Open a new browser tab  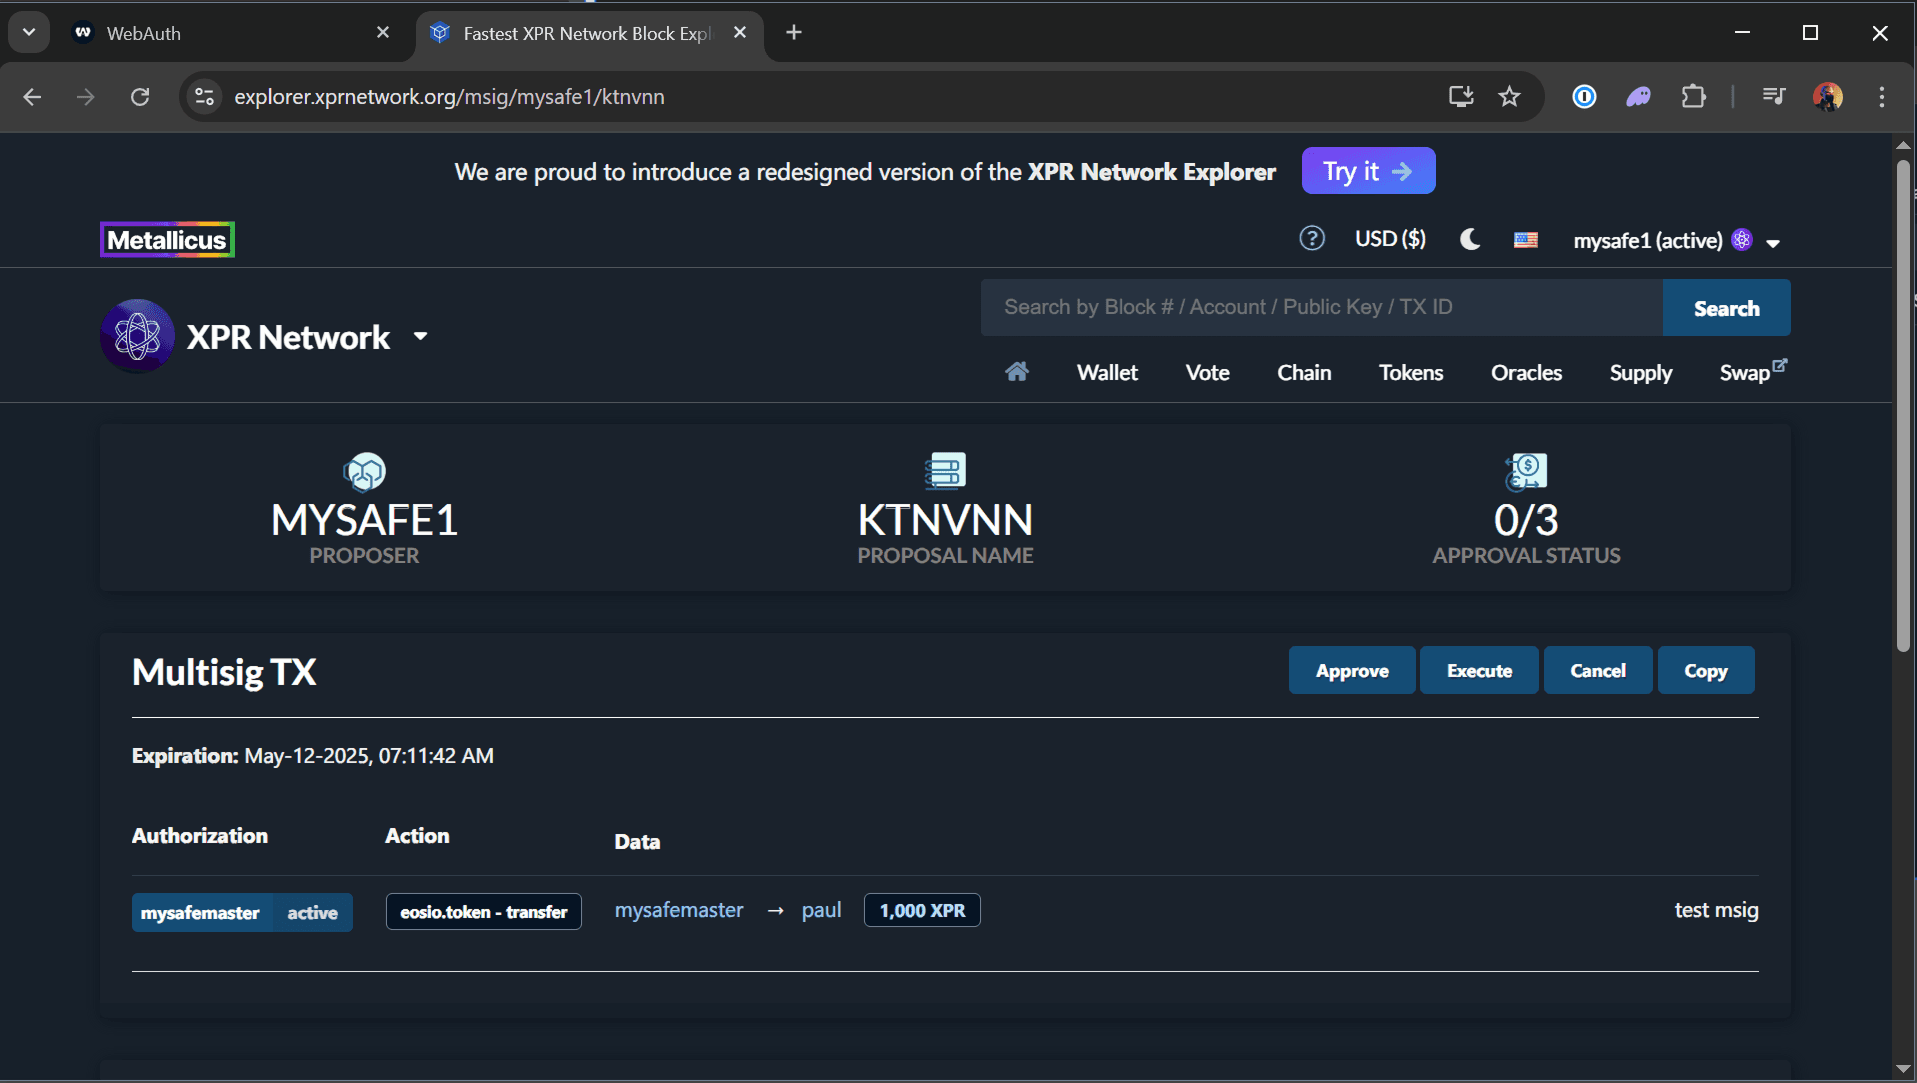point(794,33)
